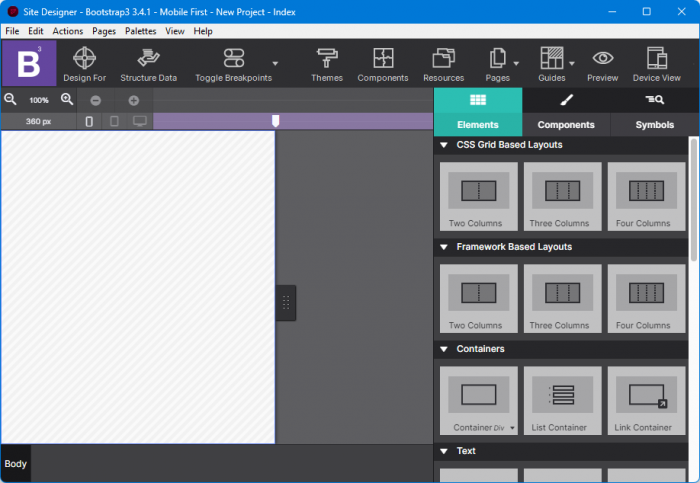Viewport: 700px width, 483px height.
Task: Toggle the desktop monitor breakpoint view
Action: pyautogui.click(x=139, y=121)
